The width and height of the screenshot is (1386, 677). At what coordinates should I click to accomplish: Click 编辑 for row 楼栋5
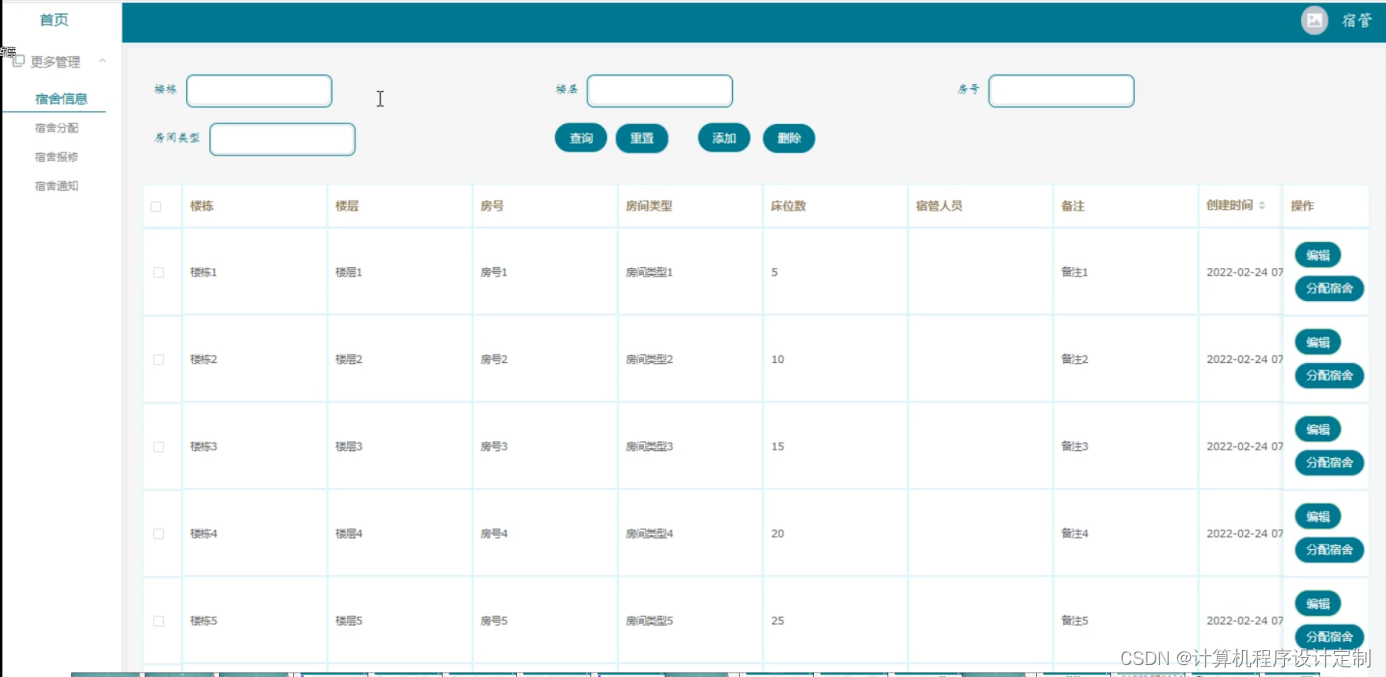1318,604
